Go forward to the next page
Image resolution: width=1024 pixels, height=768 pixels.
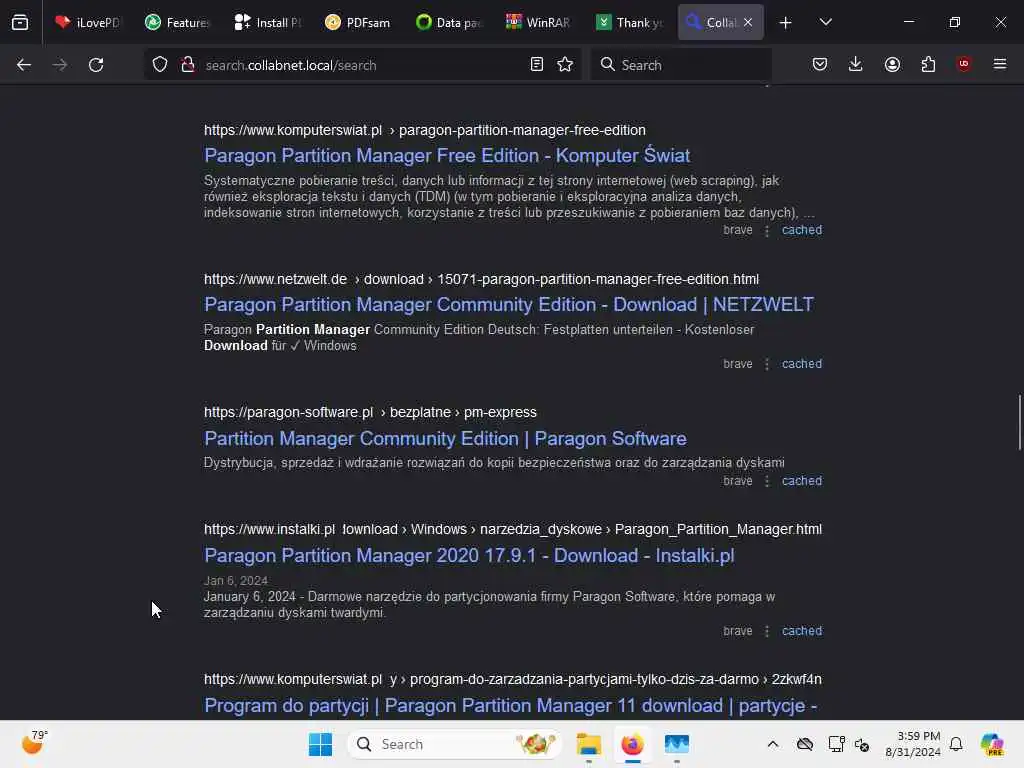point(60,65)
